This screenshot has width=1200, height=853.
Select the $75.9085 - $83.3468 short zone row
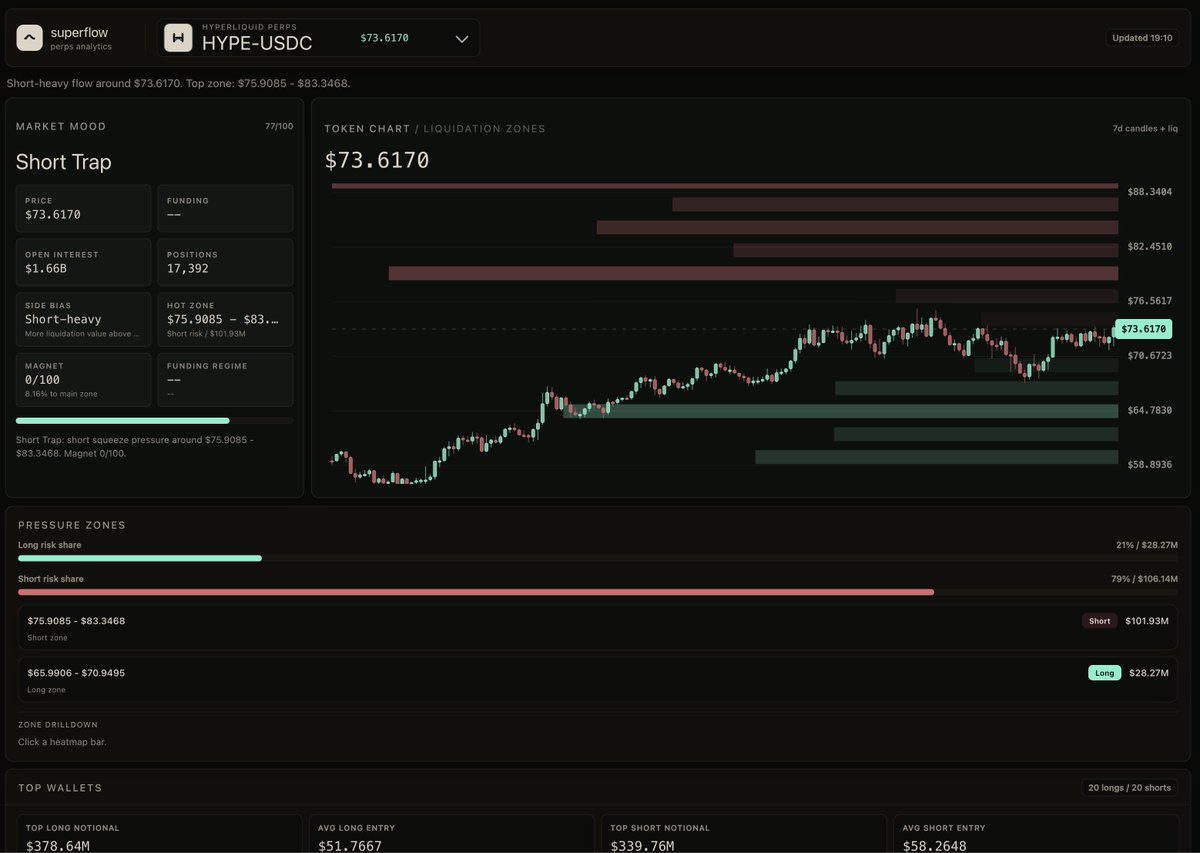pos(599,627)
